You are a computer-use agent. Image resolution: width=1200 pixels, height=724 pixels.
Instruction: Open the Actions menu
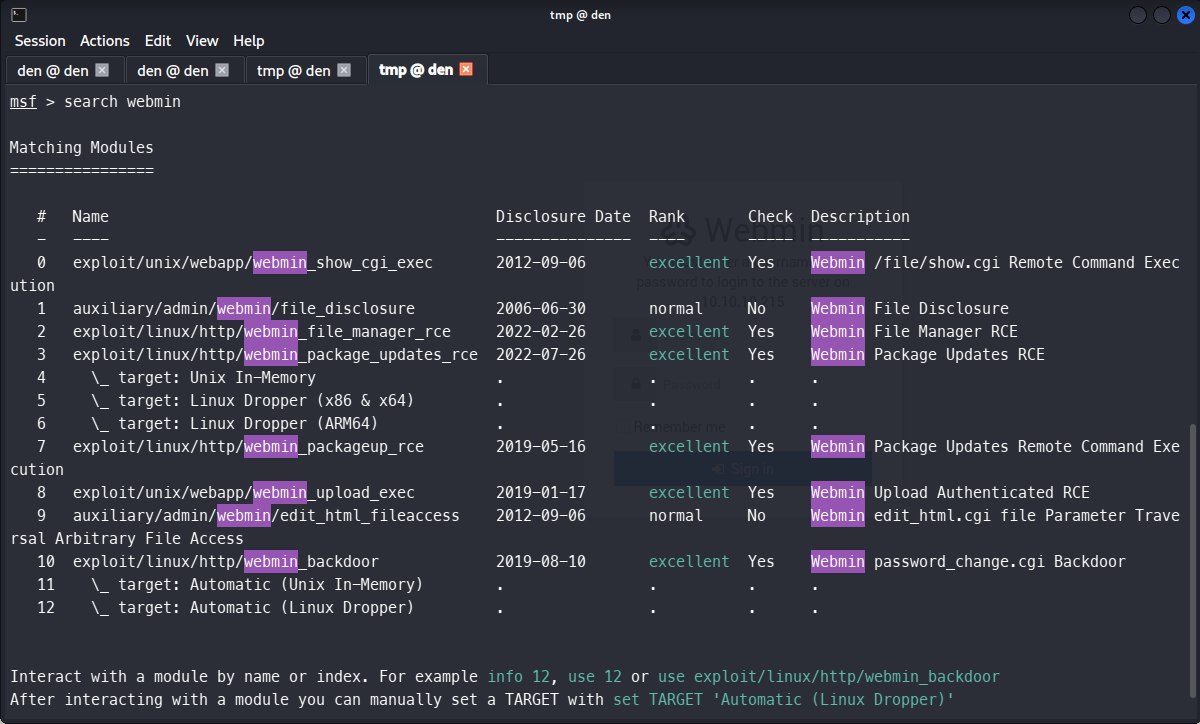click(x=105, y=41)
